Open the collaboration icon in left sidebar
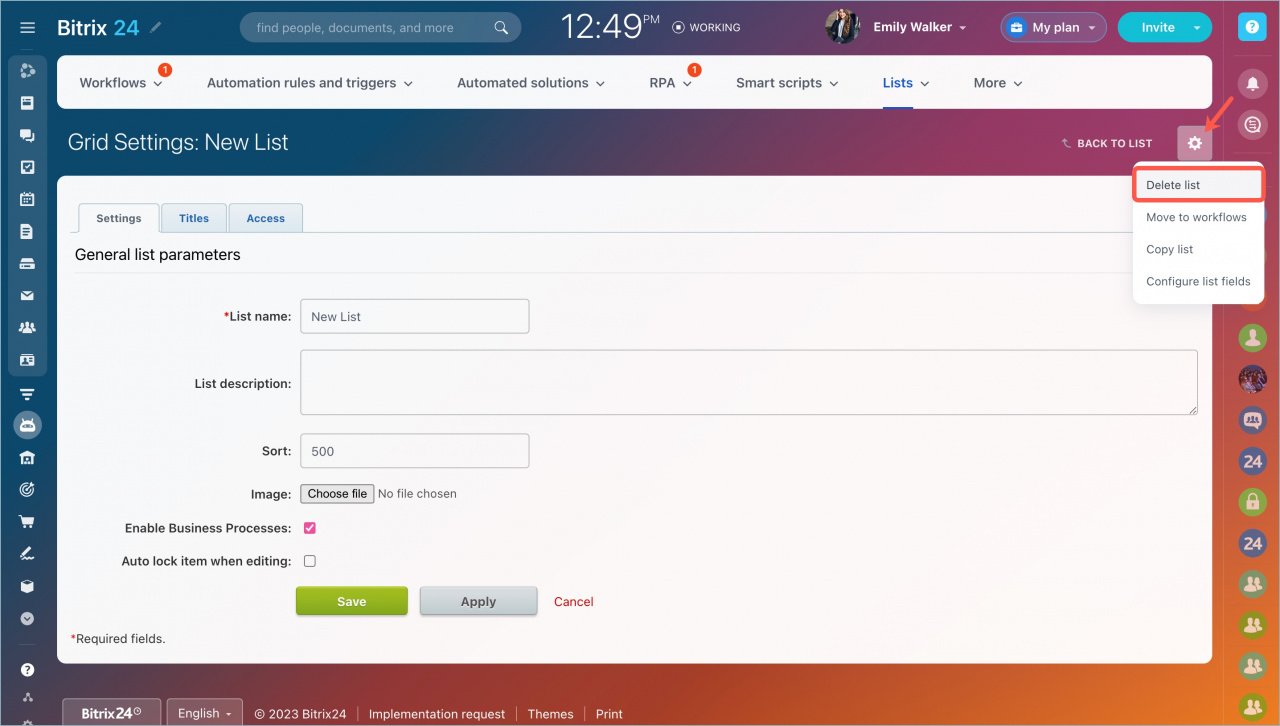This screenshot has height=726, width=1280. click(x=28, y=70)
